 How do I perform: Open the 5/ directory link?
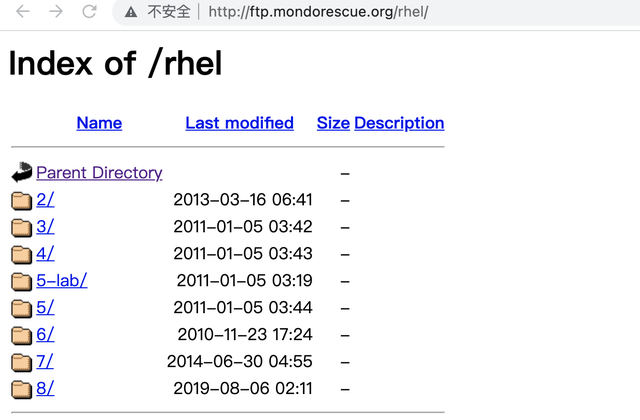coord(45,308)
